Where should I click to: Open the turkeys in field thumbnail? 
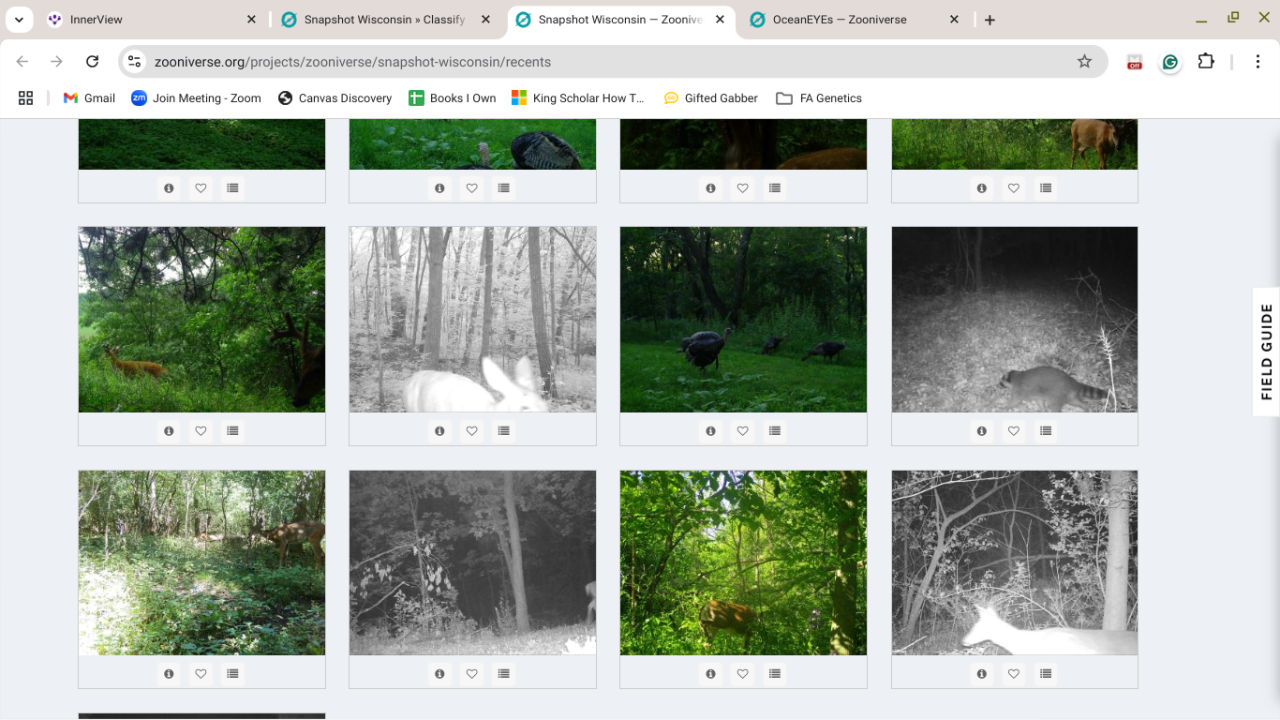coord(743,319)
